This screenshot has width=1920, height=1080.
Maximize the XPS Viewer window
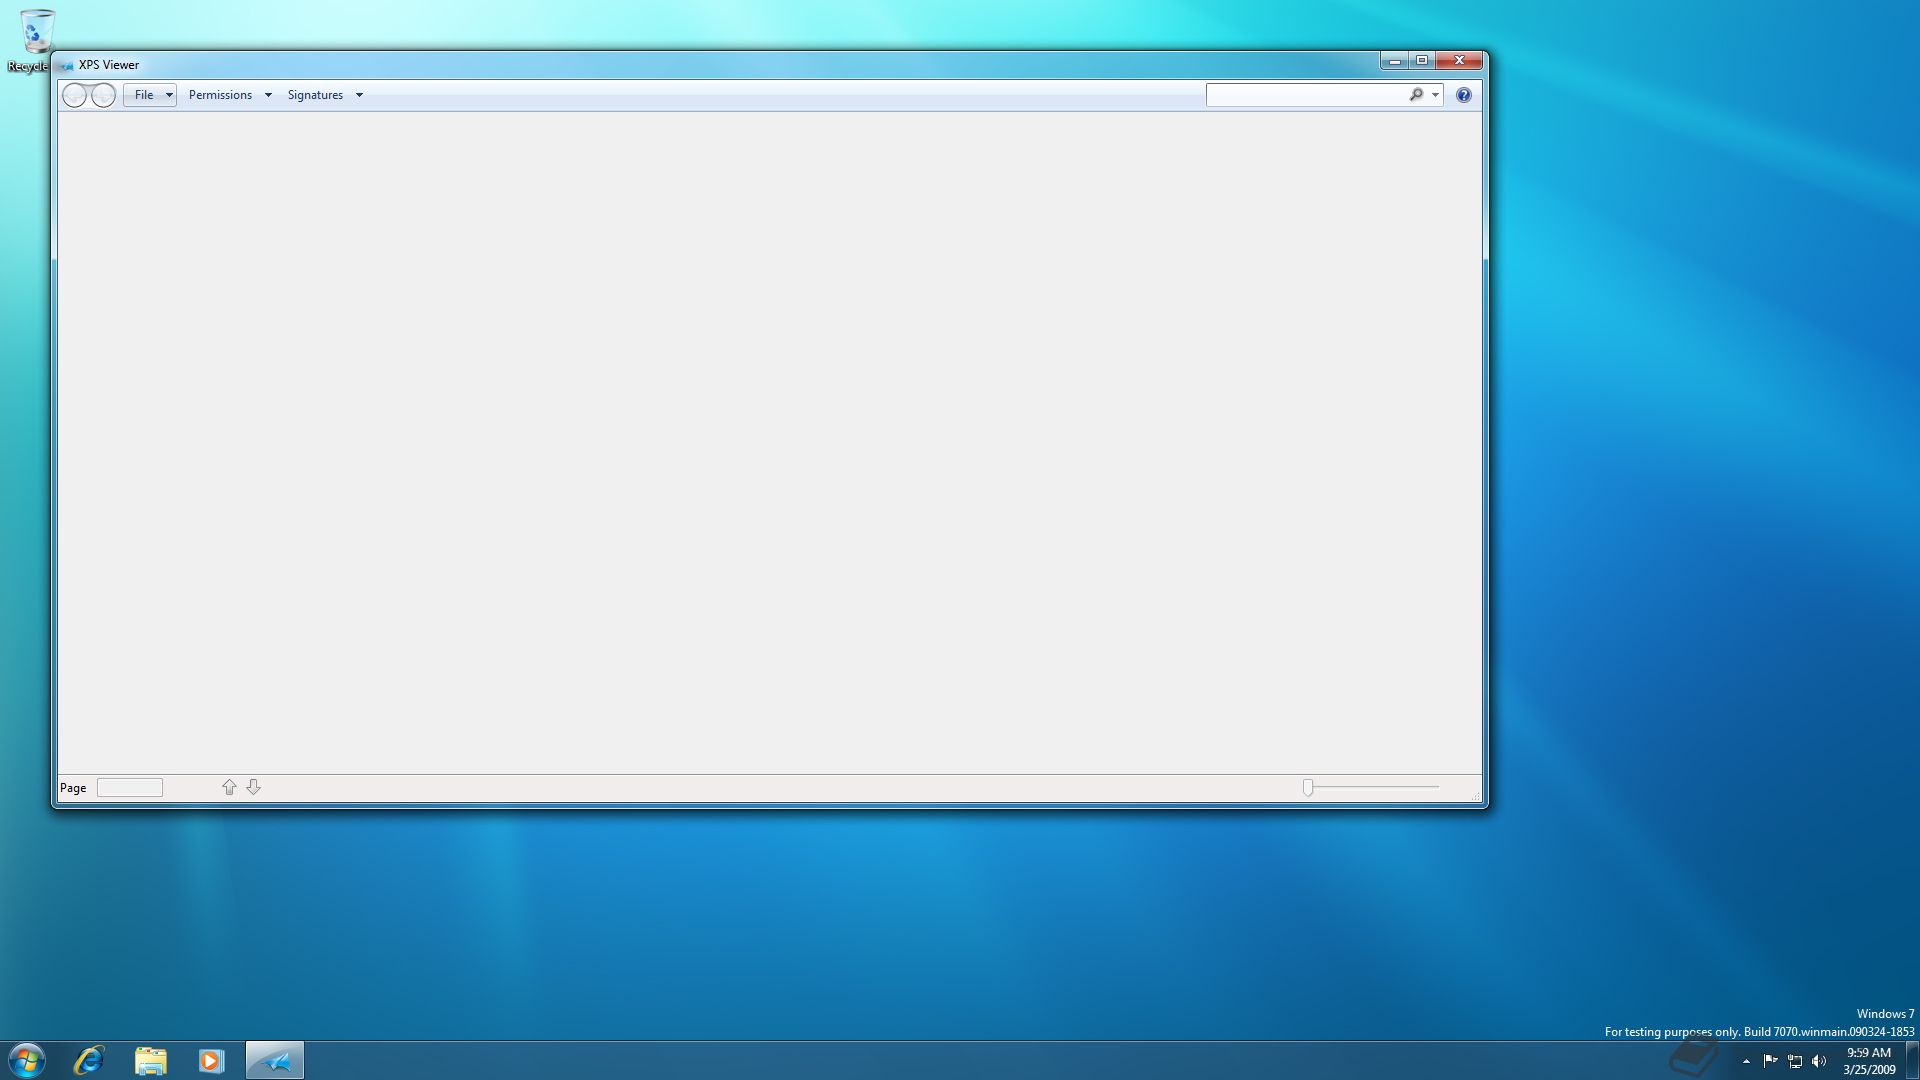(1421, 61)
